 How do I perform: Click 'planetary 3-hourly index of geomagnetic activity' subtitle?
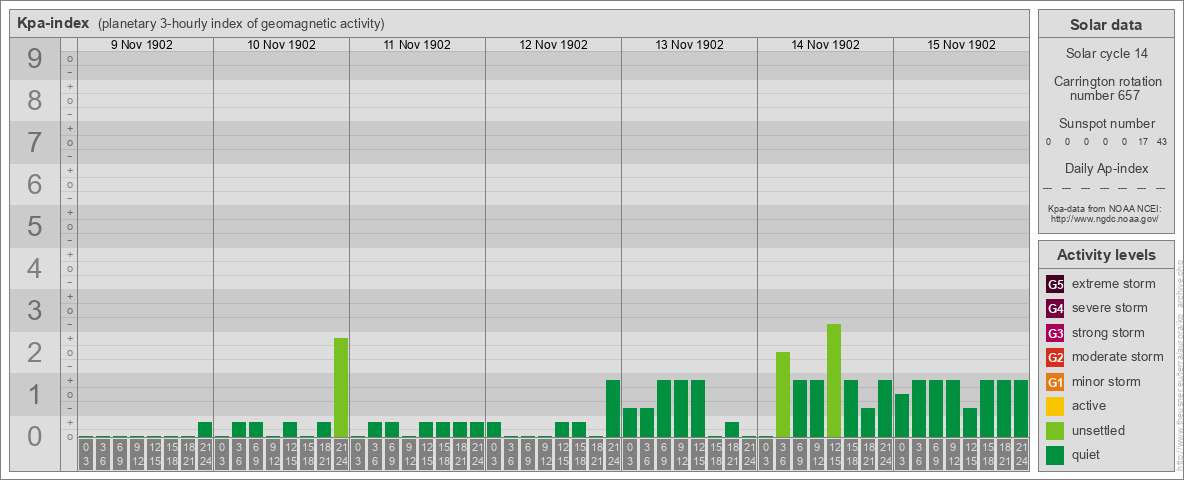(x=241, y=24)
